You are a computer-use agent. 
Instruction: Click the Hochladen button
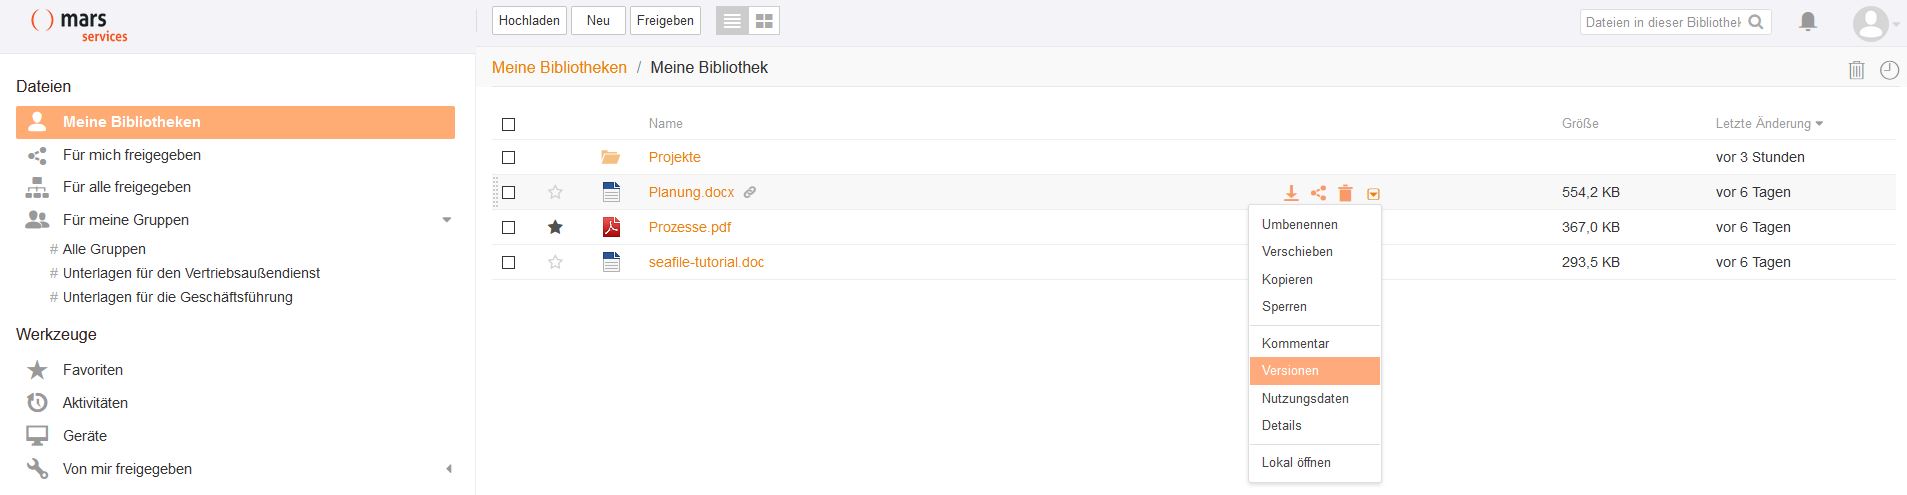529,21
